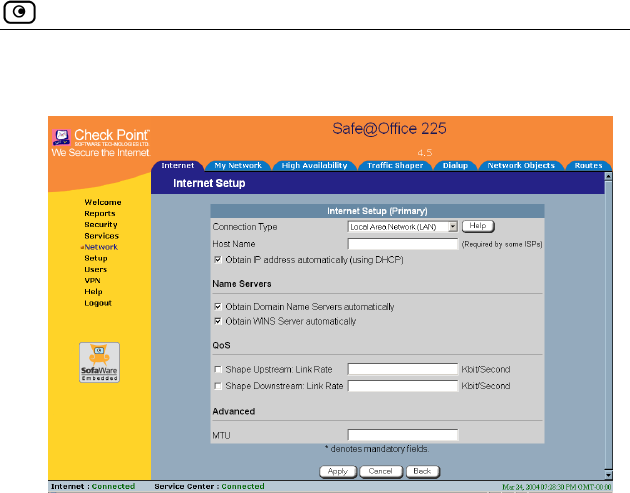Open Users in the sidebar menu
630x493 pixels.
(x=96, y=269)
